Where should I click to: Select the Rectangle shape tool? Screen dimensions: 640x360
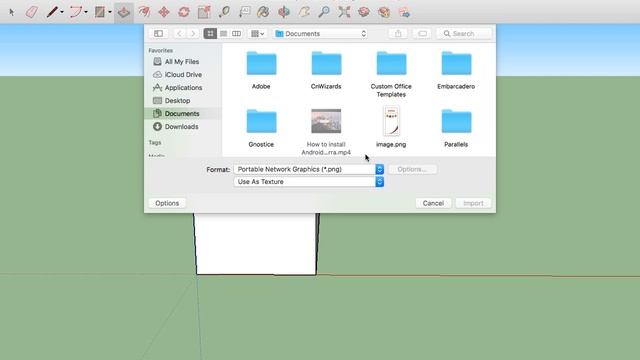[100, 12]
